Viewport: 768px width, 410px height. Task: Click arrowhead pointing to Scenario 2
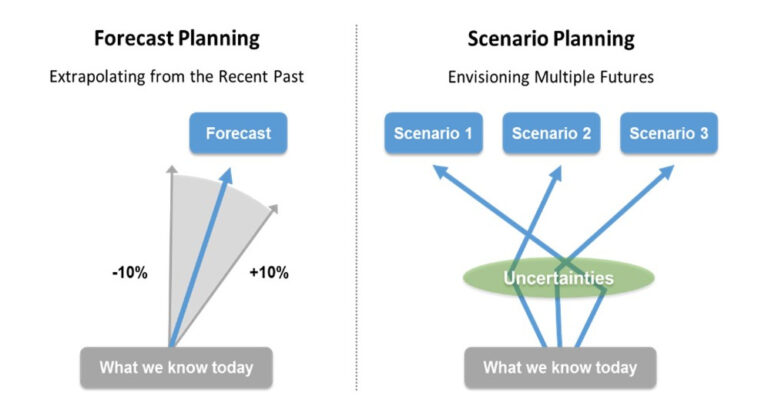pos(556,173)
